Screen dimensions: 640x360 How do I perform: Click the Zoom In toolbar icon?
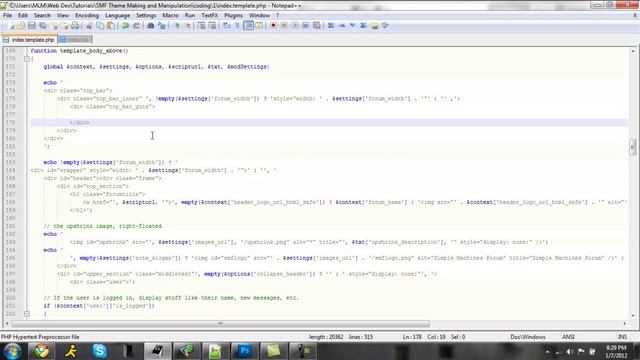click(177, 26)
